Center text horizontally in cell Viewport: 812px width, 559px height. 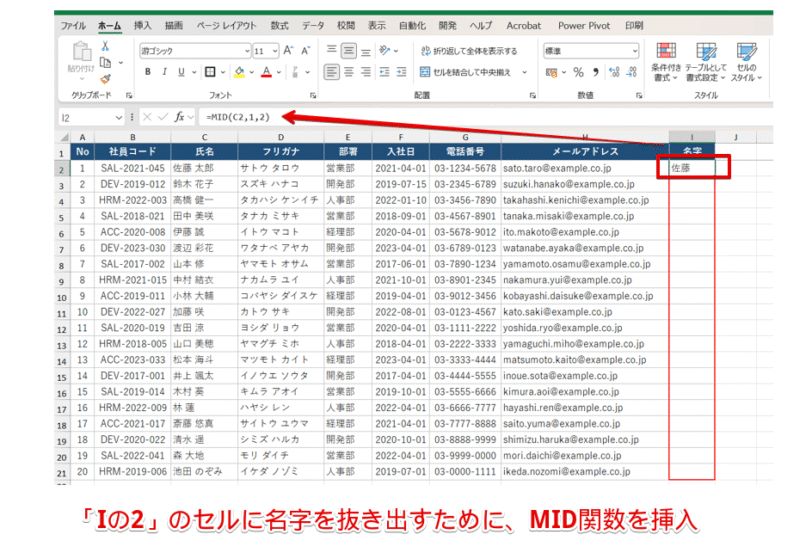pos(349,72)
